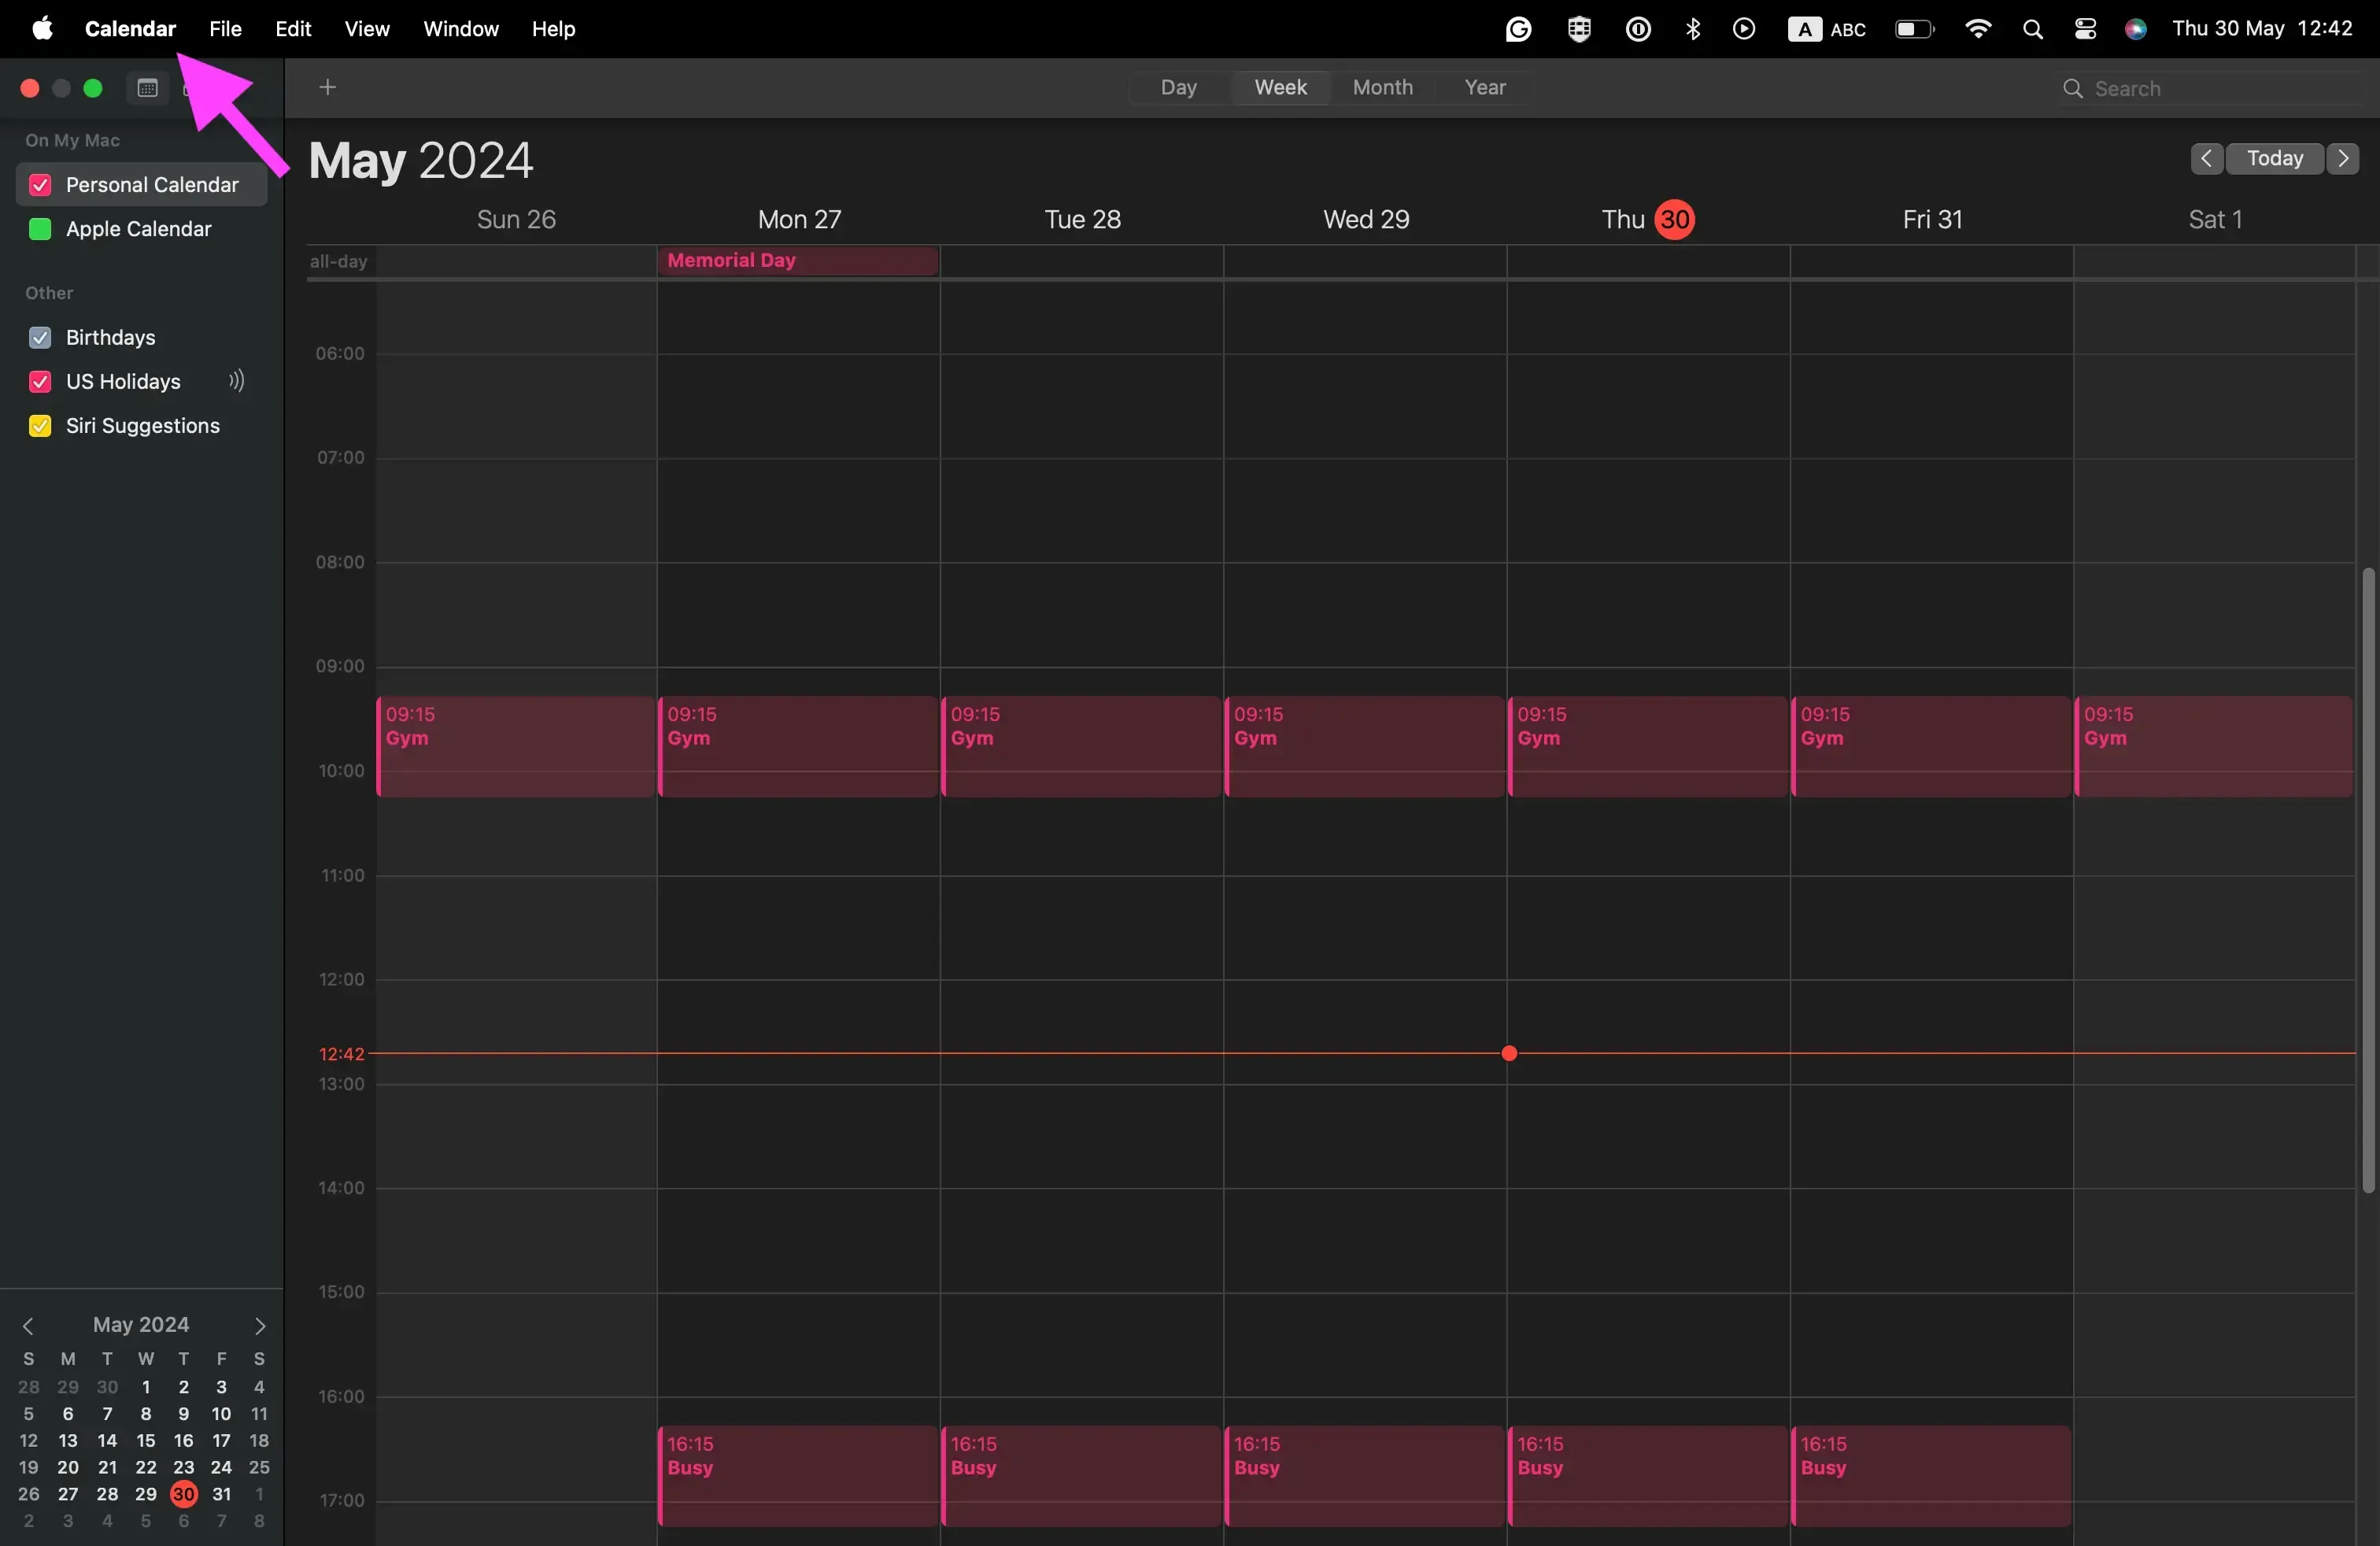This screenshot has width=2380, height=1546.
Task: Toggle the sidebar calendar icon
Action: point(147,88)
